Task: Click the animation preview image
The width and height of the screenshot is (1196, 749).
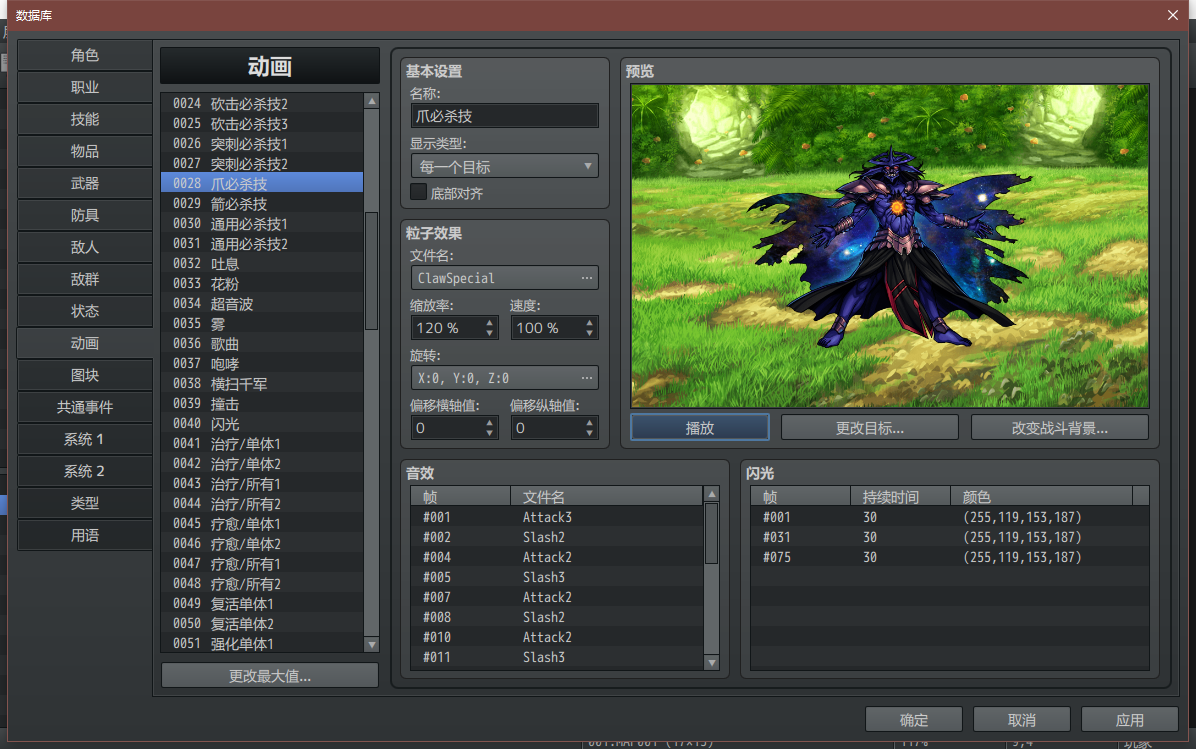Action: (889, 246)
